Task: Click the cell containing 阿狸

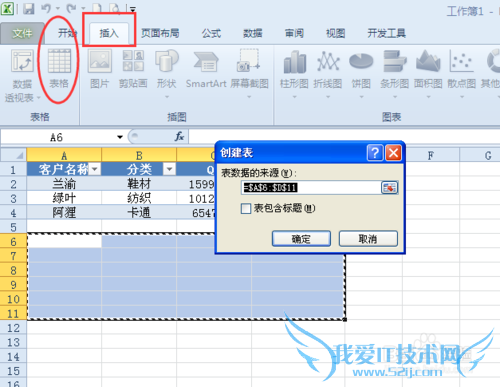Action: click(x=64, y=212)
